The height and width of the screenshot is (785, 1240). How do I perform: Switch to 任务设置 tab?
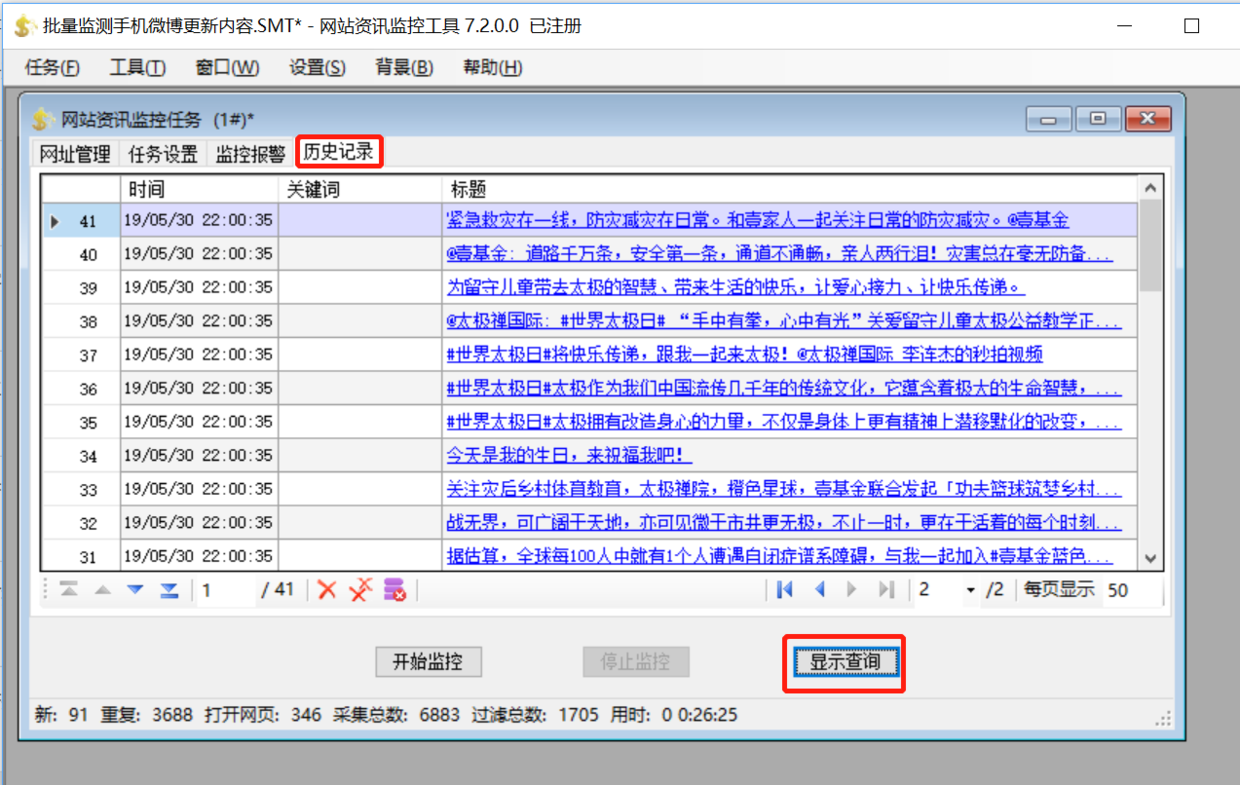163,154
